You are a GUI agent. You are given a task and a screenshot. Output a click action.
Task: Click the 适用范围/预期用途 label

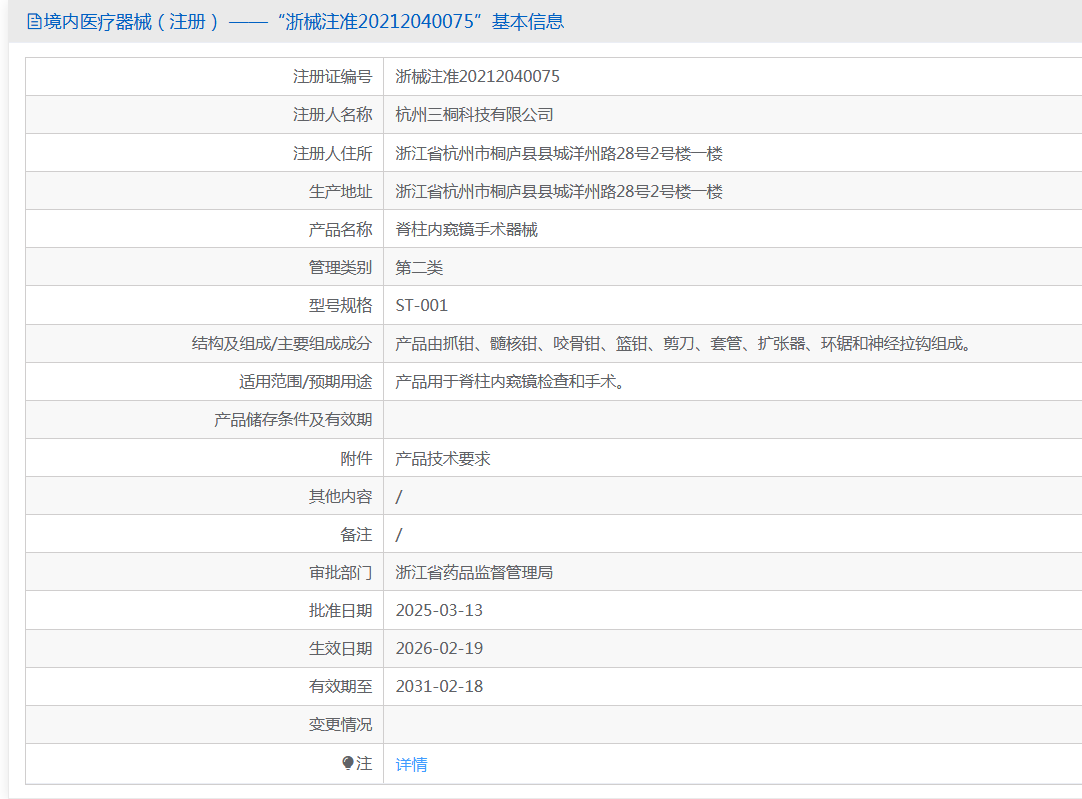point(306,381)
